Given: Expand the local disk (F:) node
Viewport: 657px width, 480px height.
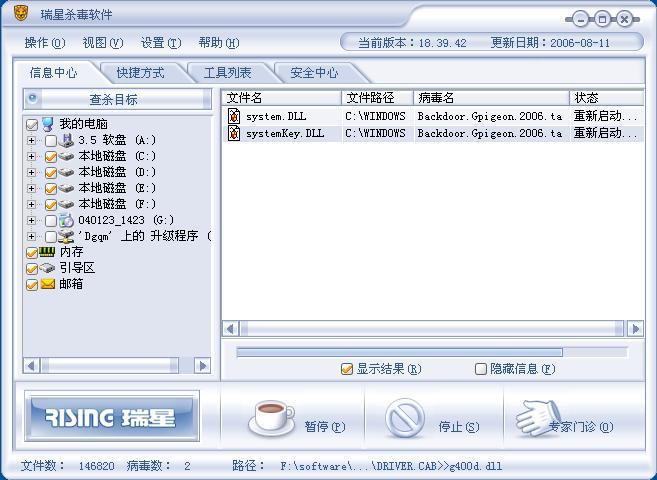Looking at the screenshot, I should pos(31,204).
